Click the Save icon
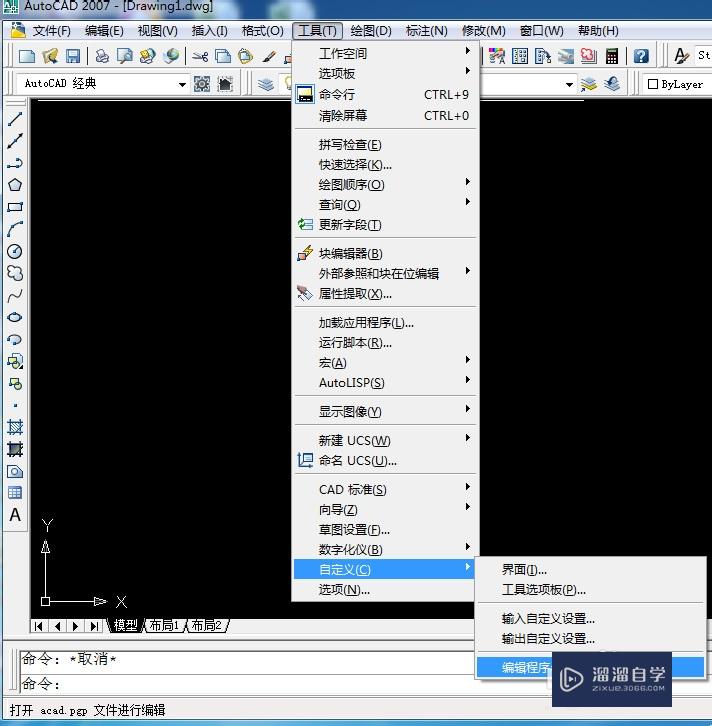712x726 pixels. click(x=73, y=56)
